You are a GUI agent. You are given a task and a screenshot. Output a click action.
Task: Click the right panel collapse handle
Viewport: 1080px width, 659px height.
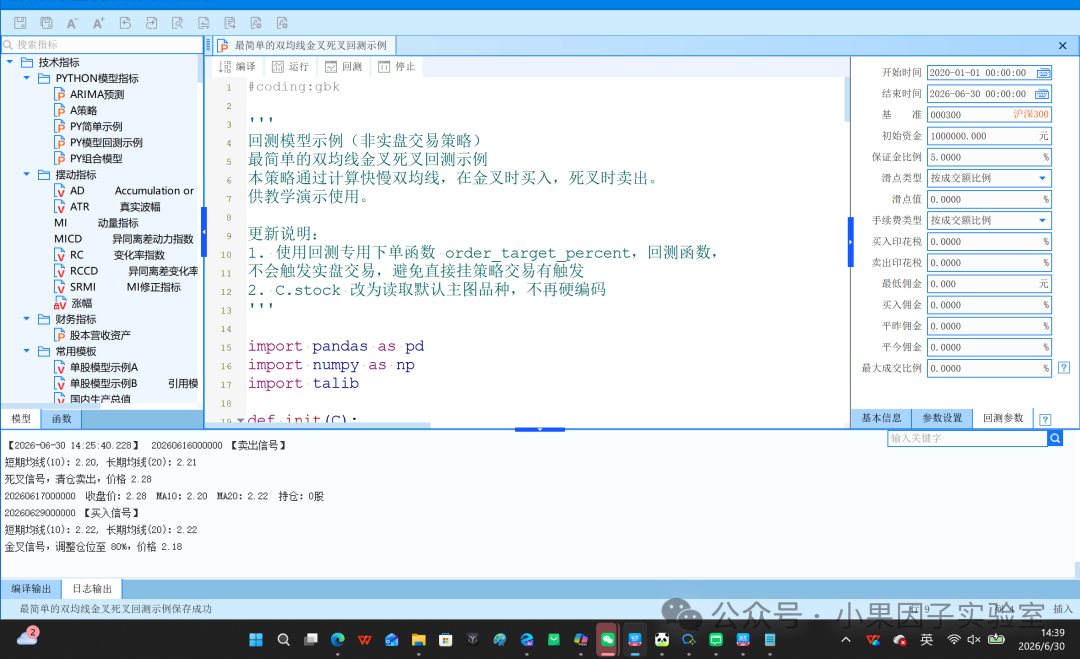click(x=851, y=242)
